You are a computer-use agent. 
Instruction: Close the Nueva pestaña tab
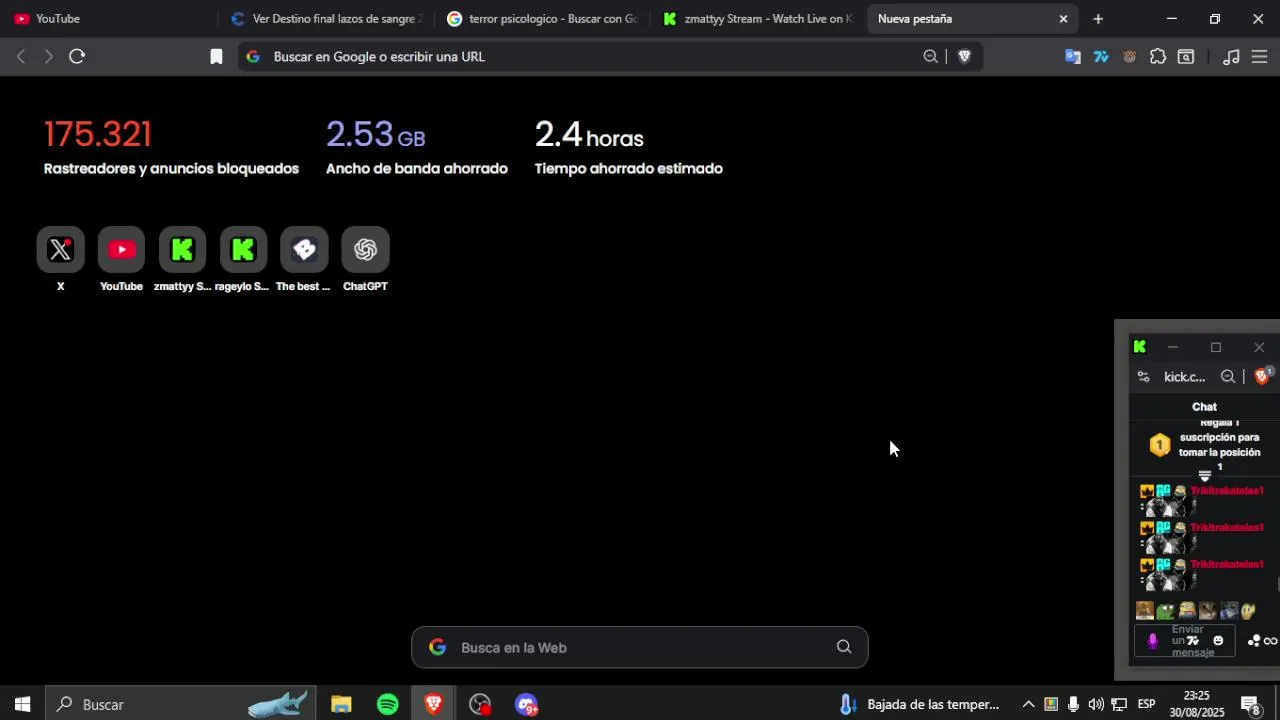point(1063,19)
